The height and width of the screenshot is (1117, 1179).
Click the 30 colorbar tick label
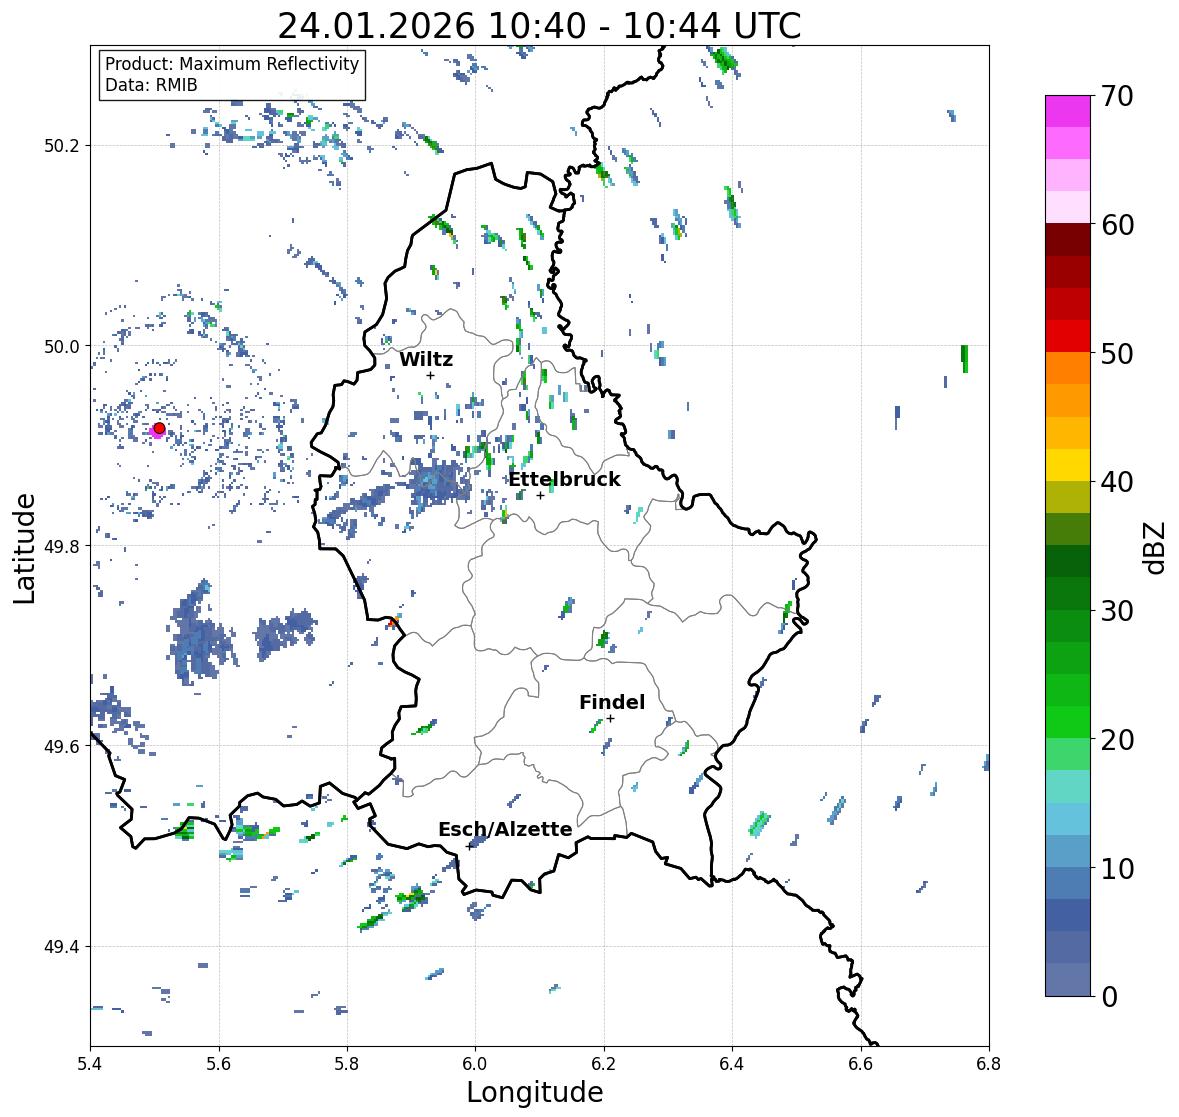tap(1117, 610)
